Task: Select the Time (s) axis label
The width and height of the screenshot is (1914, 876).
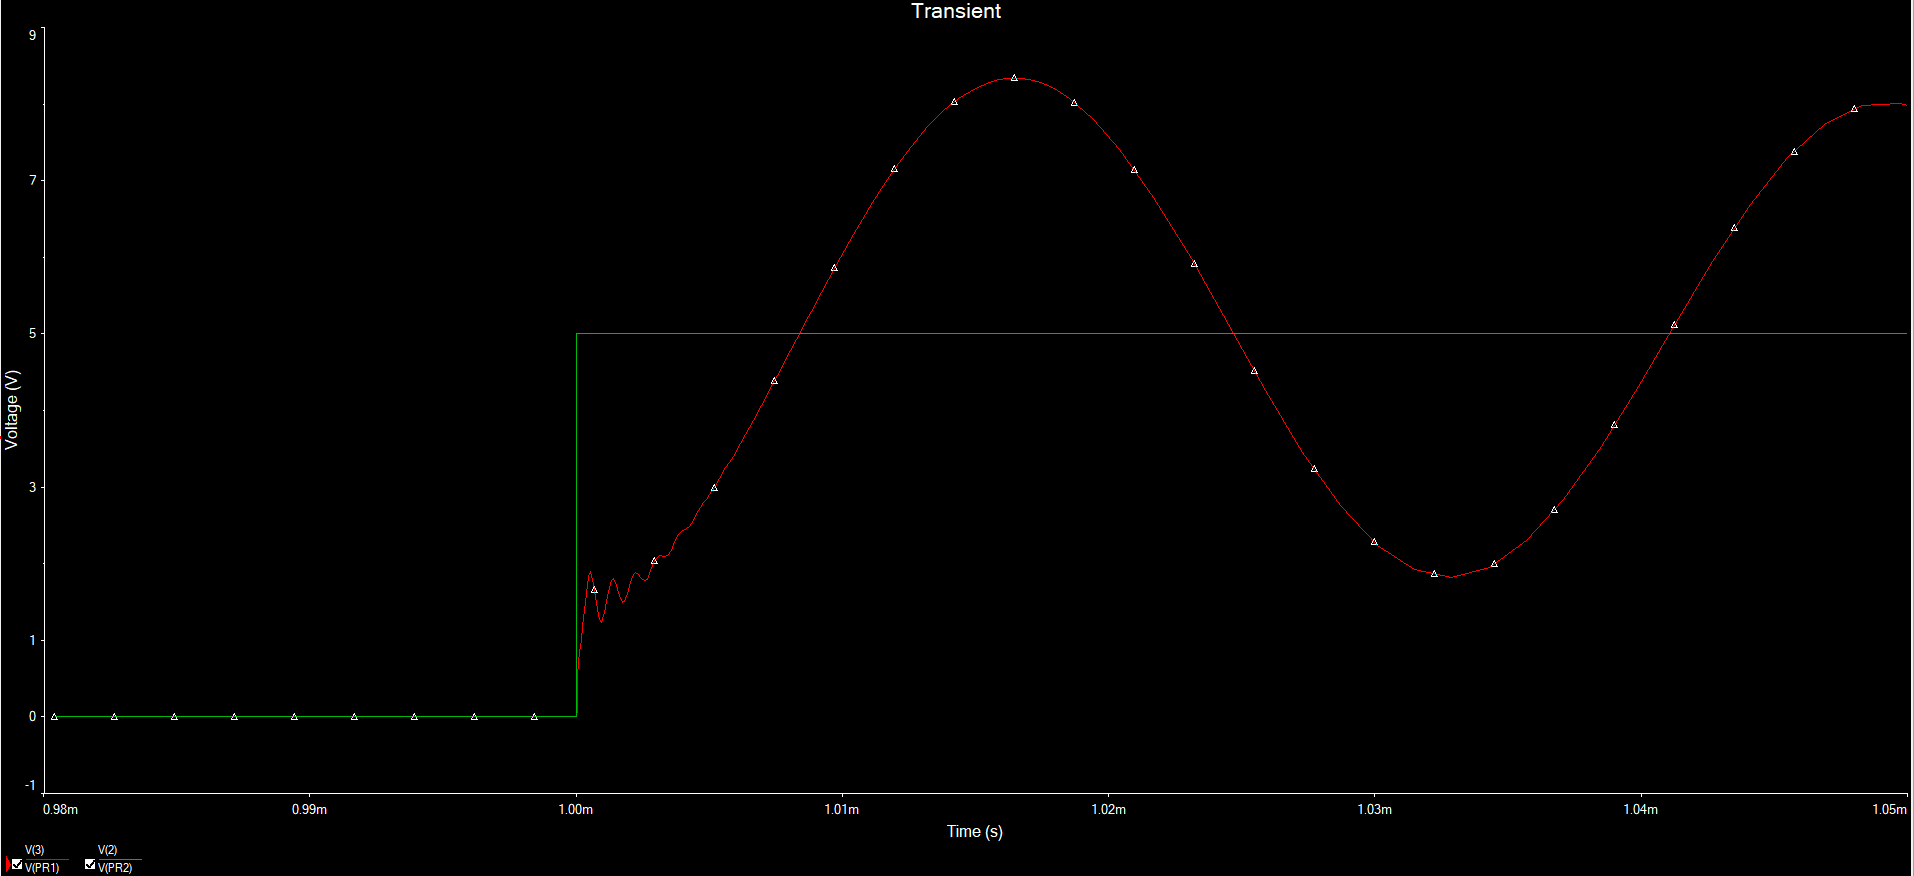Action: [x=975, y=831]
